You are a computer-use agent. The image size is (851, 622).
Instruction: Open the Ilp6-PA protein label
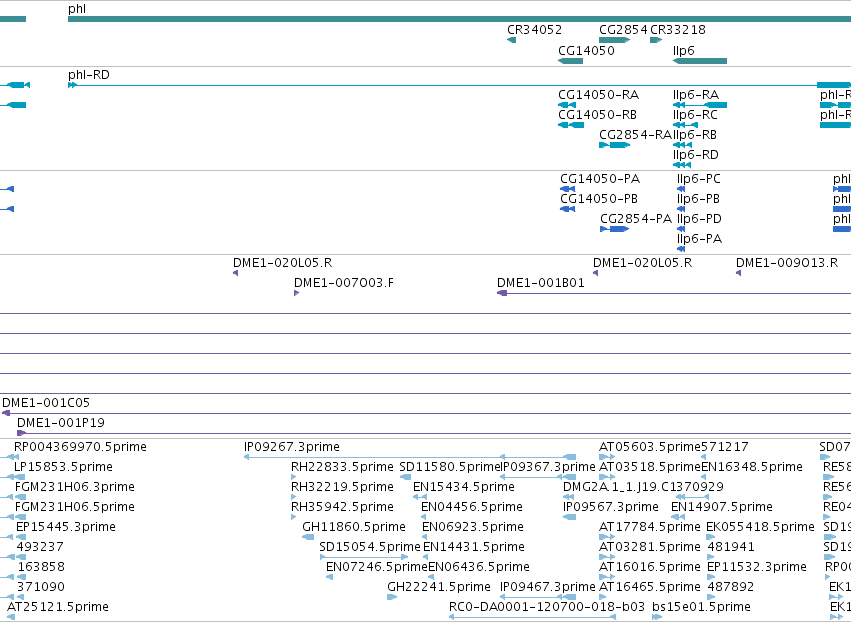699,239
